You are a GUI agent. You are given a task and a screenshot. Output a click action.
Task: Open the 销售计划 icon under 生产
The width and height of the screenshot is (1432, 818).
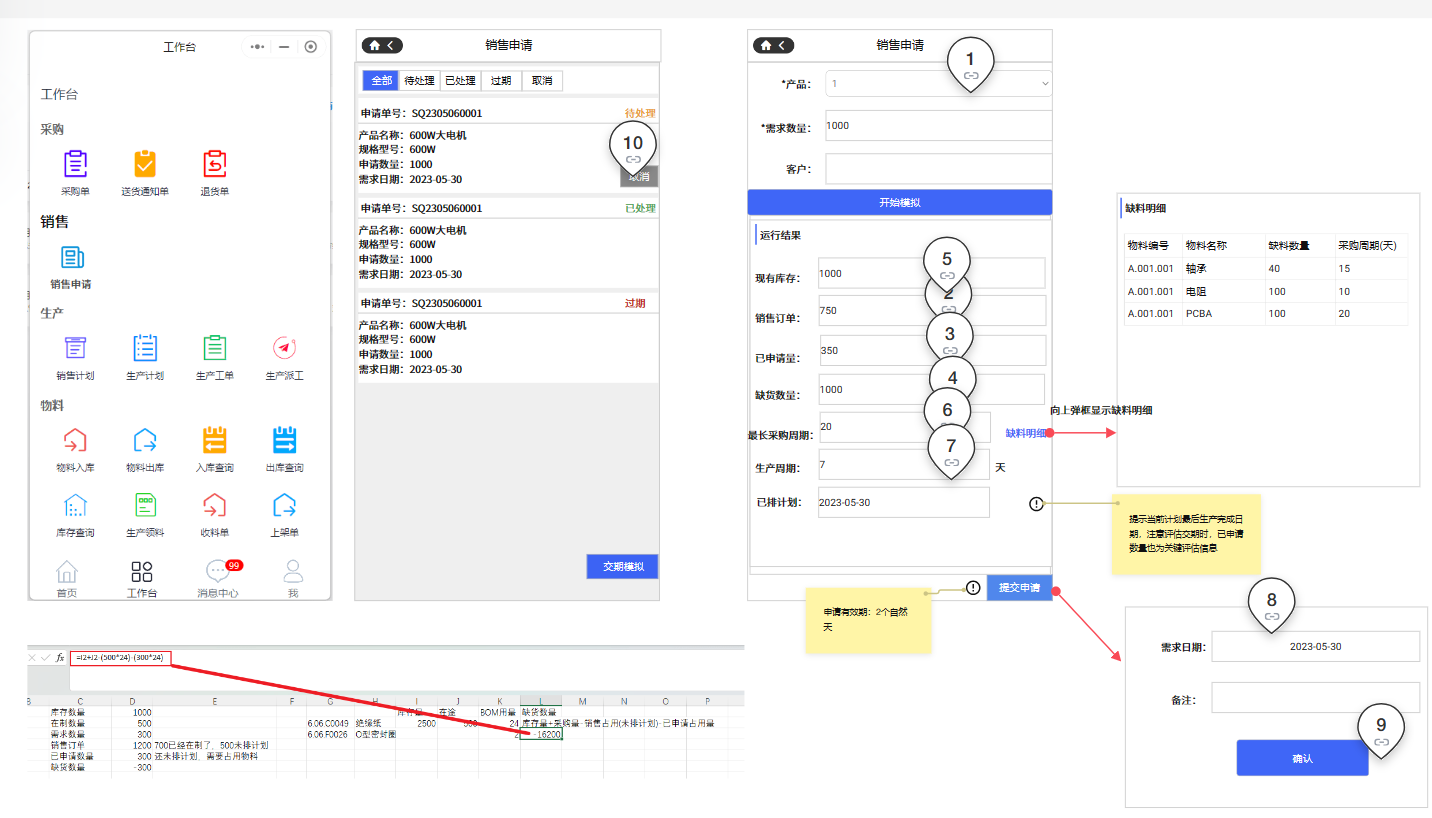point(75,348)
